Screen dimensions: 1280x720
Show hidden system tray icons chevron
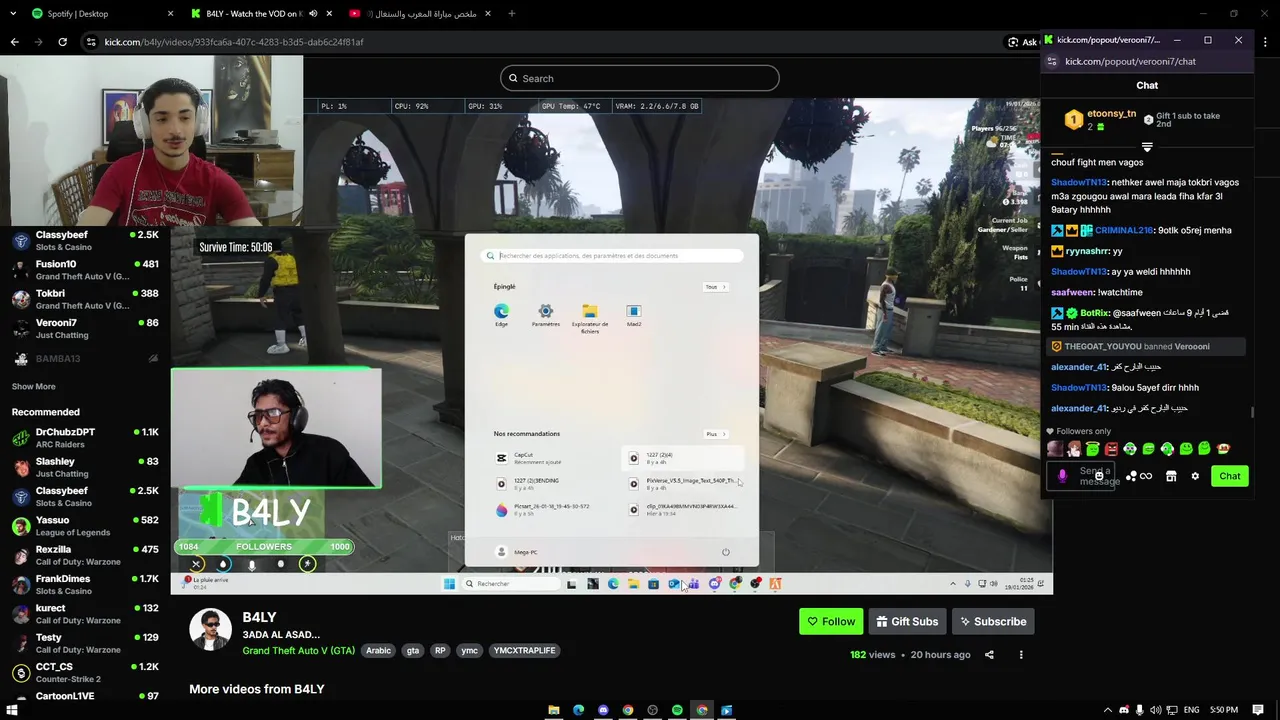tap(1107, 710)
